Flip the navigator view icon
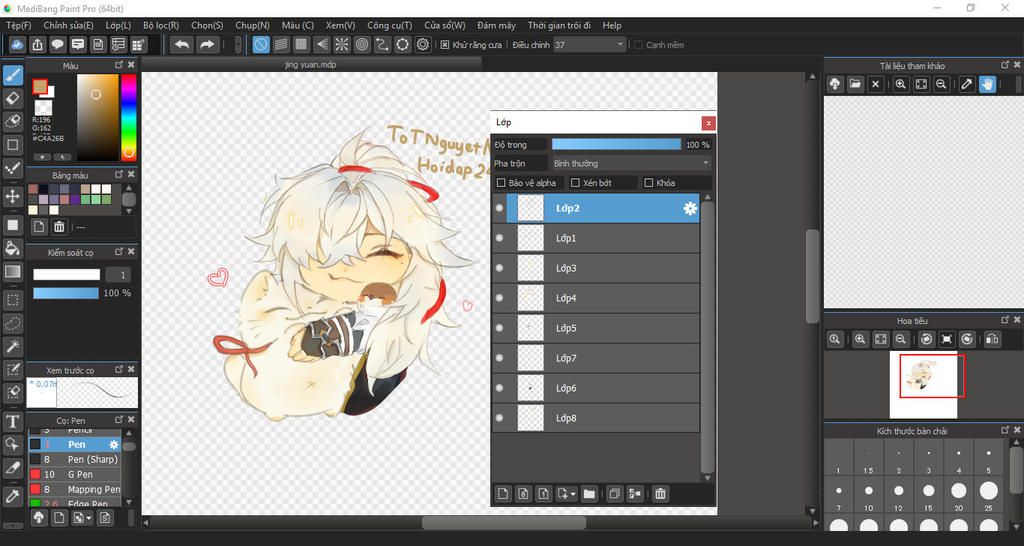Screen dimensions: 1024x546 993,339
